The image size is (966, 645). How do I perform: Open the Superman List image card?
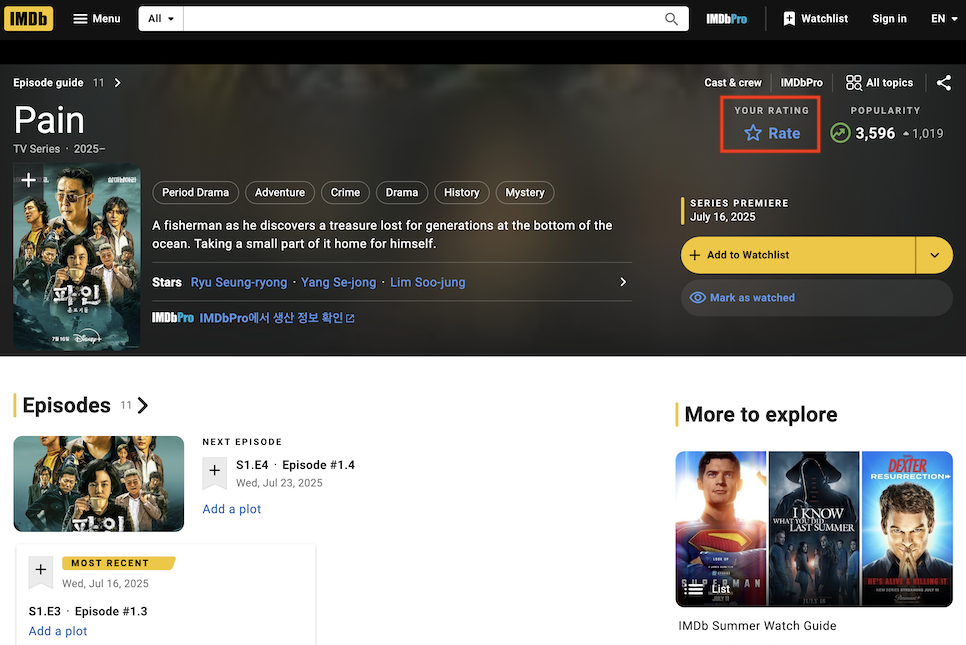point(814,529)
